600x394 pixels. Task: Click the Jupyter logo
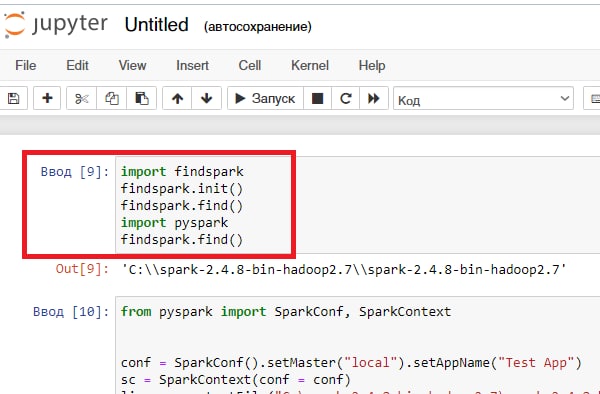[55, 24]
